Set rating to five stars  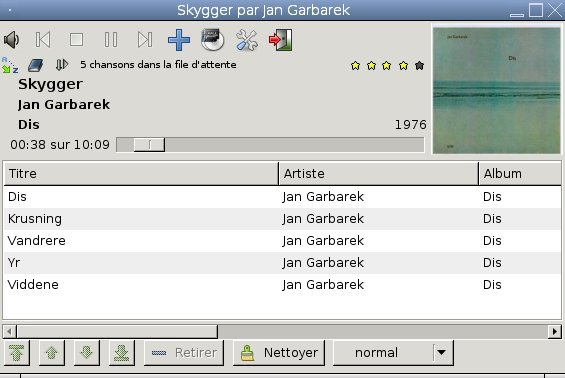click(419, 66)
